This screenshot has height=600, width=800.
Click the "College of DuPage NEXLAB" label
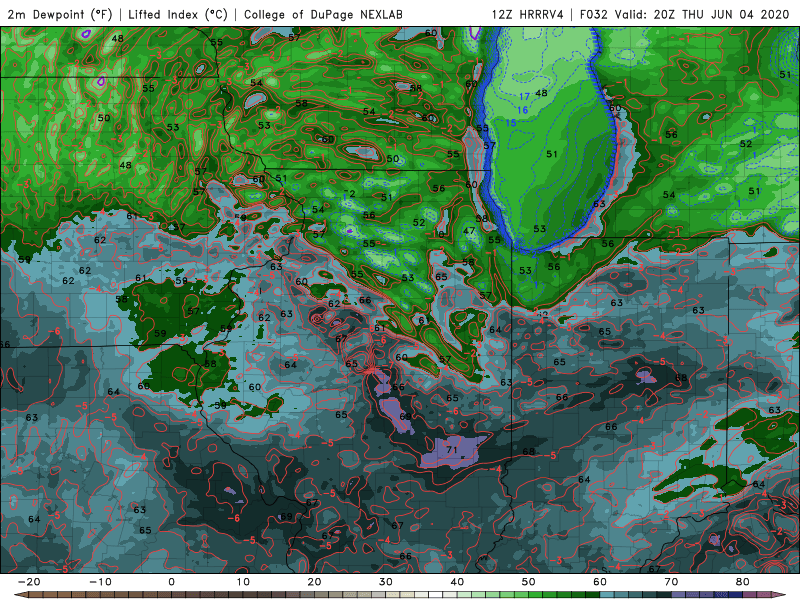[323, 14]
